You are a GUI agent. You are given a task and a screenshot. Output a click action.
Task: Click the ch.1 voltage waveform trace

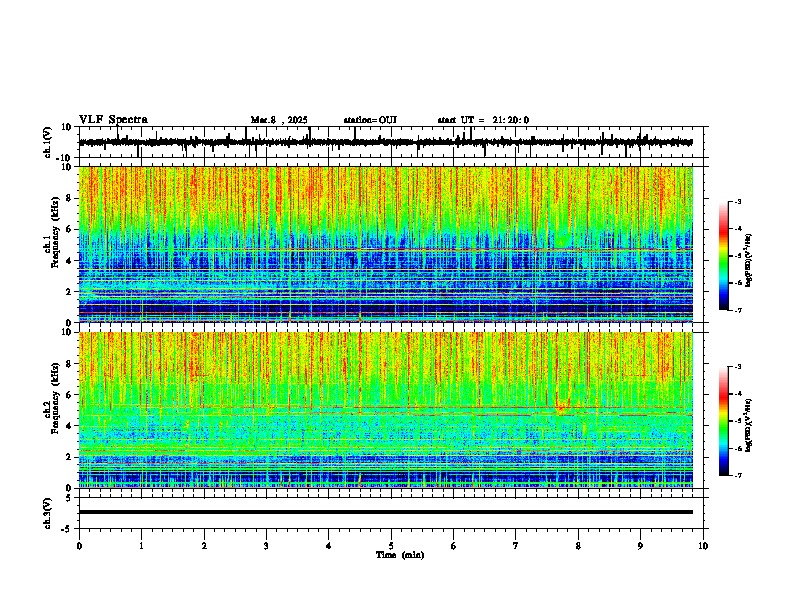pyautogui.click(x=385, y=142)
